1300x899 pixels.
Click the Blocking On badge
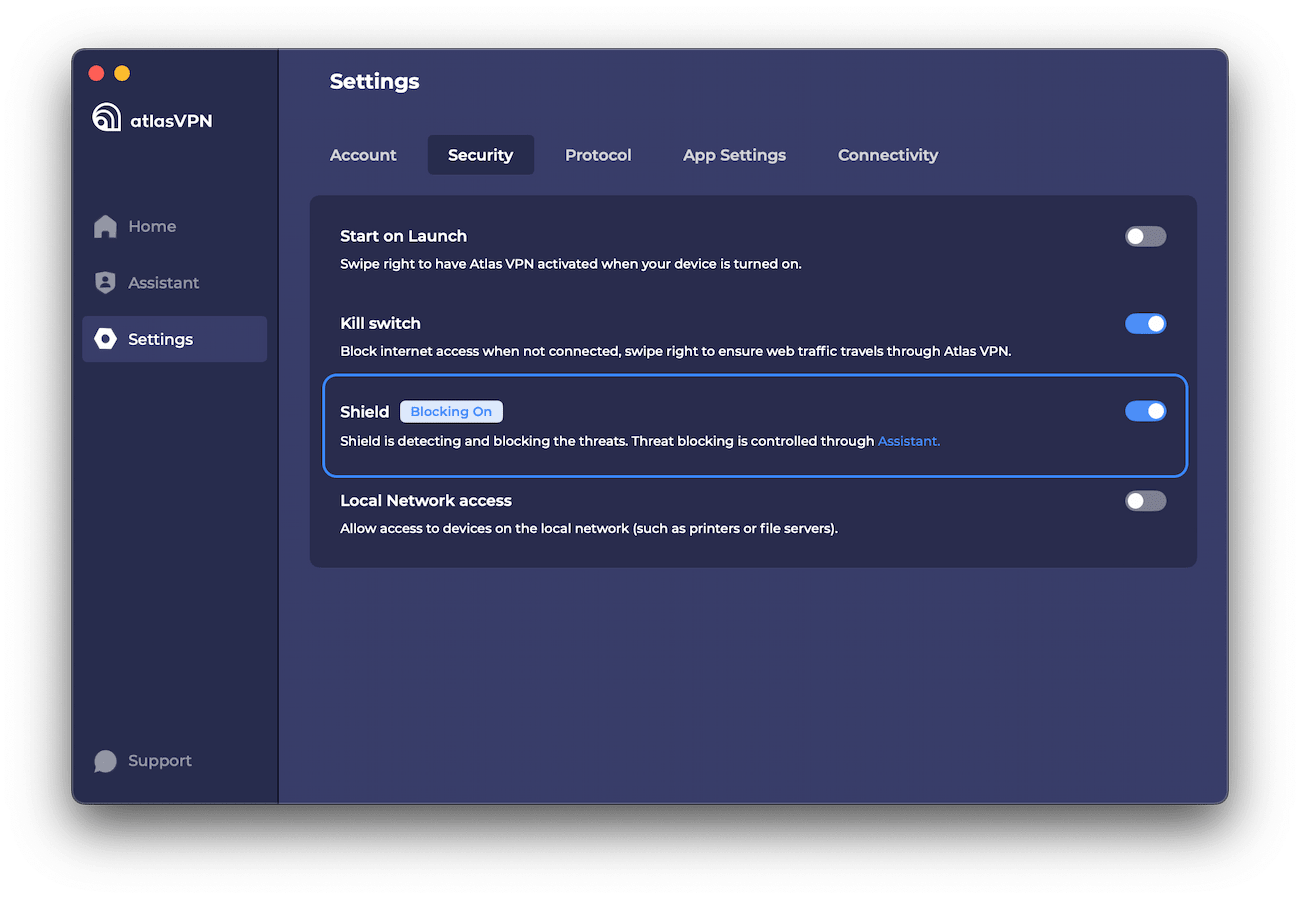pos(451,411)
